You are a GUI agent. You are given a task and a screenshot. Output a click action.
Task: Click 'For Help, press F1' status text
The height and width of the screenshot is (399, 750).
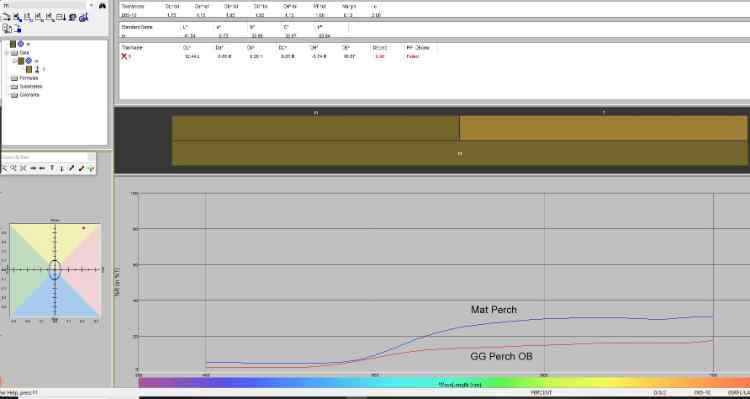19,393
